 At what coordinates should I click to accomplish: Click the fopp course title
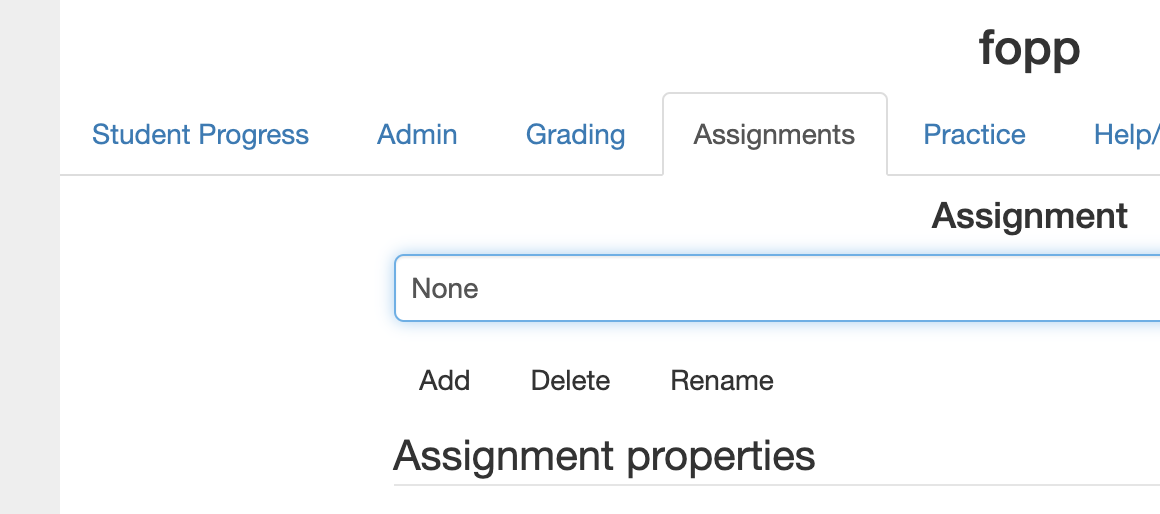pyautogui.click(x=1029, y=48)
